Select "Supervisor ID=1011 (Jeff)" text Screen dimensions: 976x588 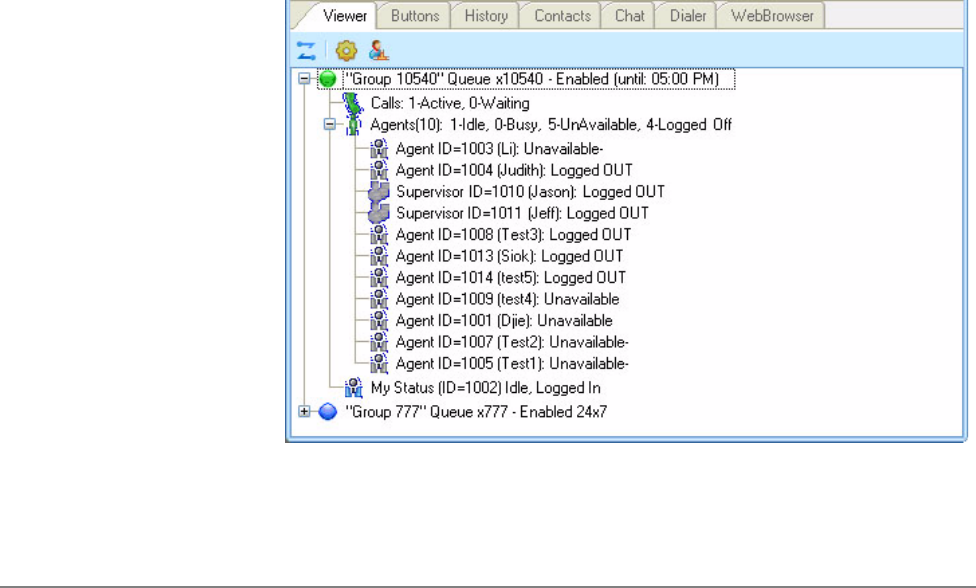pyautogui.click(x=479, y=213)
